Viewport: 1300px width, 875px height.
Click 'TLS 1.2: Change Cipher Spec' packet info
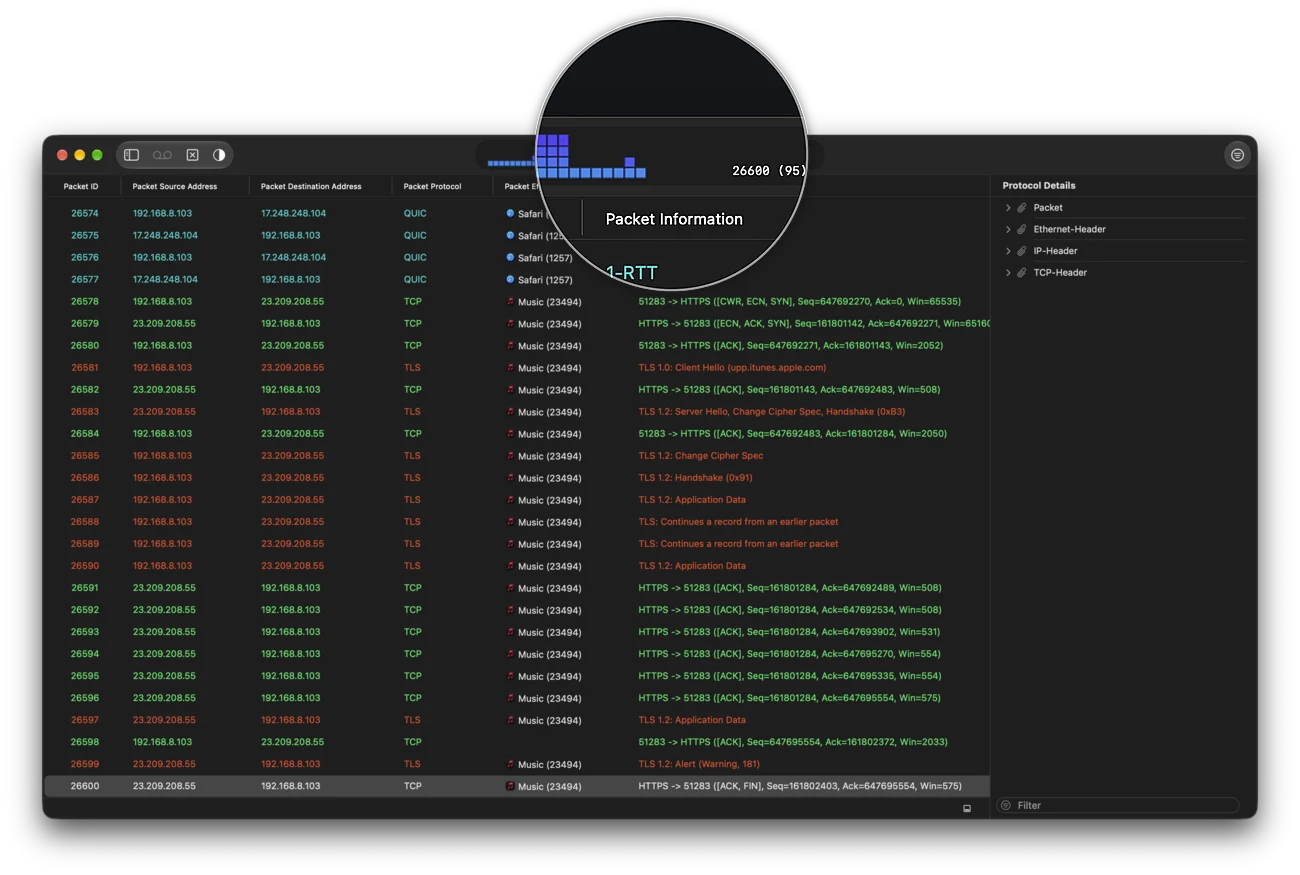click(x=701, y=456)
